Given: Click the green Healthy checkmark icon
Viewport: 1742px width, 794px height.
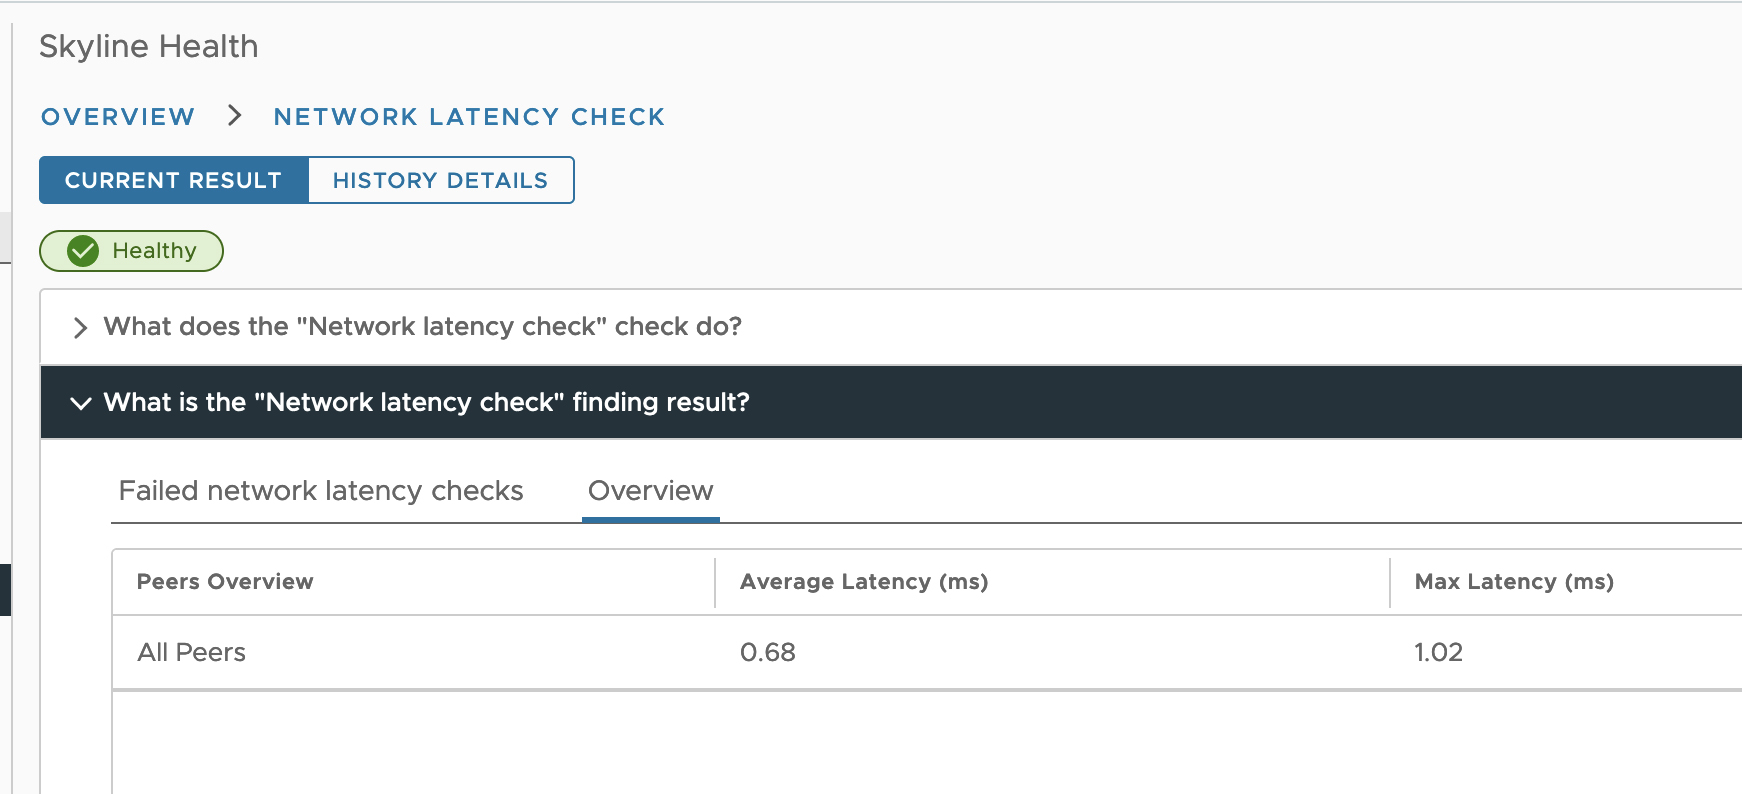Looking at the screenshot, I should click(83, 251).
